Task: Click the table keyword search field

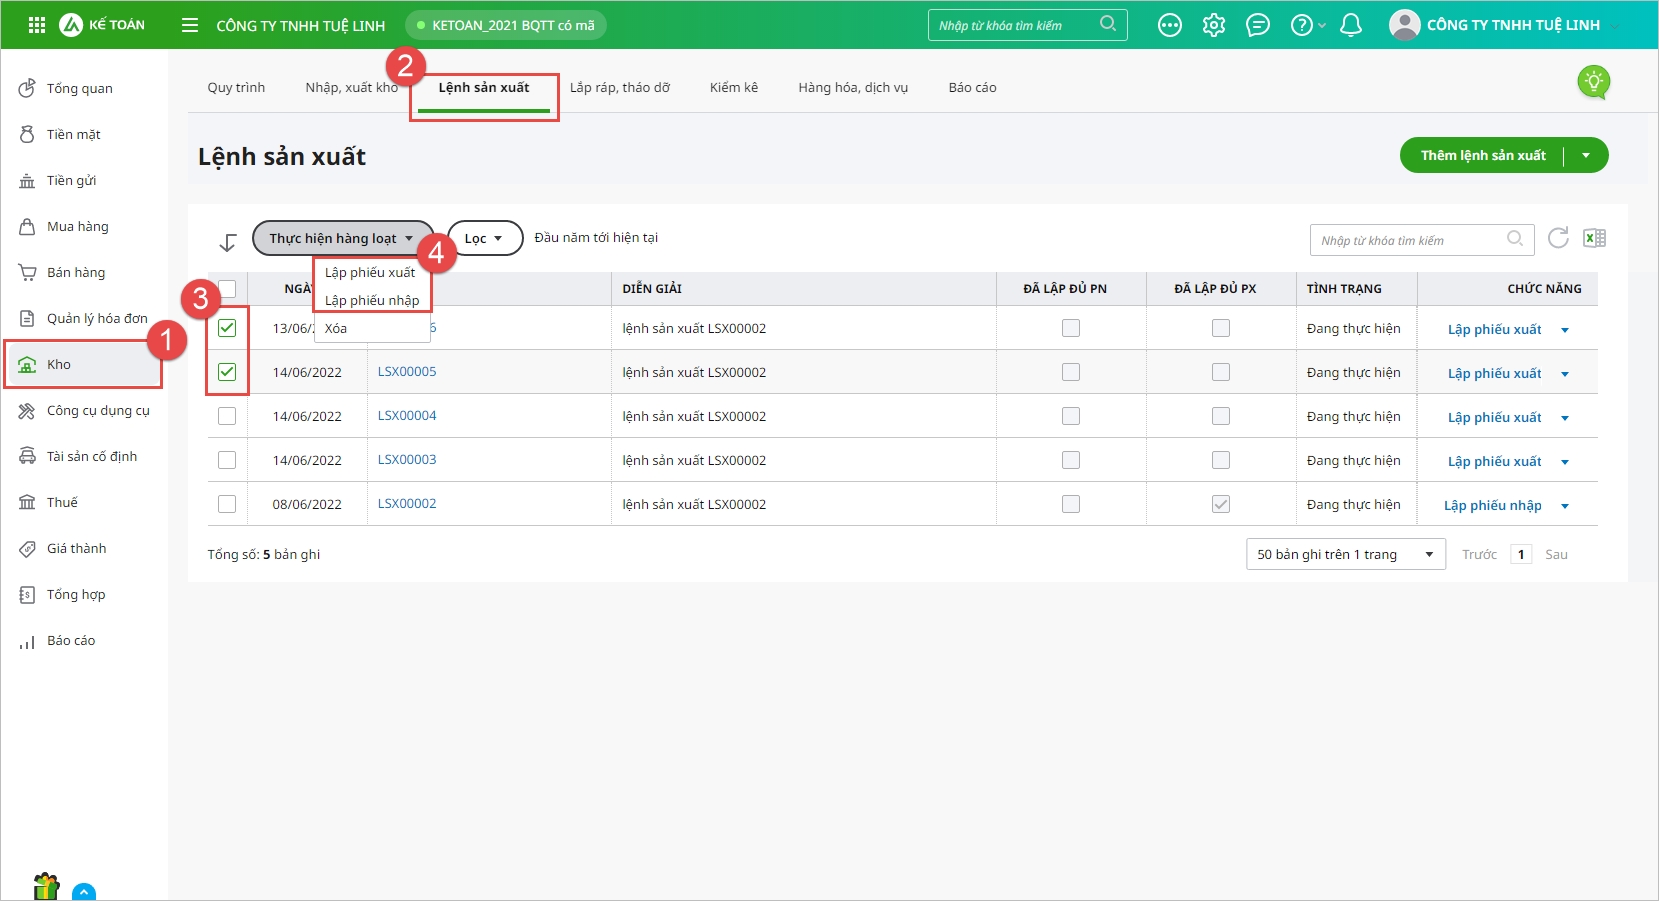Action: (1410, 240)
